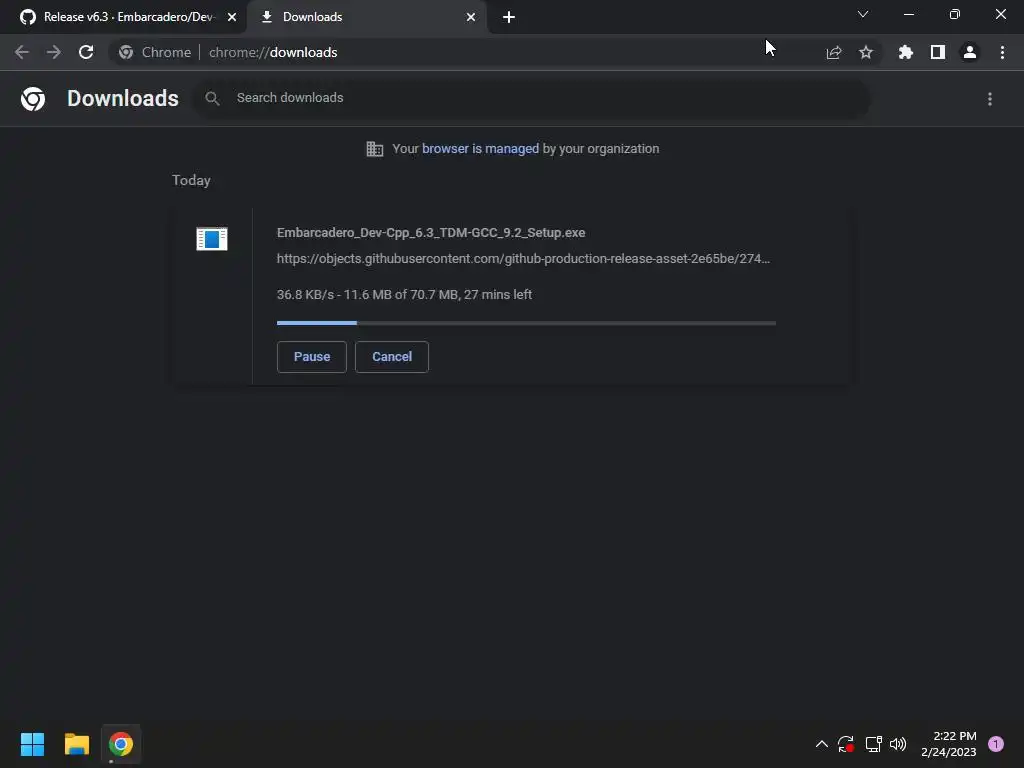This screenshot has width=1024, height=768.
Task: Click the Embarcadero_Dev-Cpp setup file name
Action: tap(431, 232)
